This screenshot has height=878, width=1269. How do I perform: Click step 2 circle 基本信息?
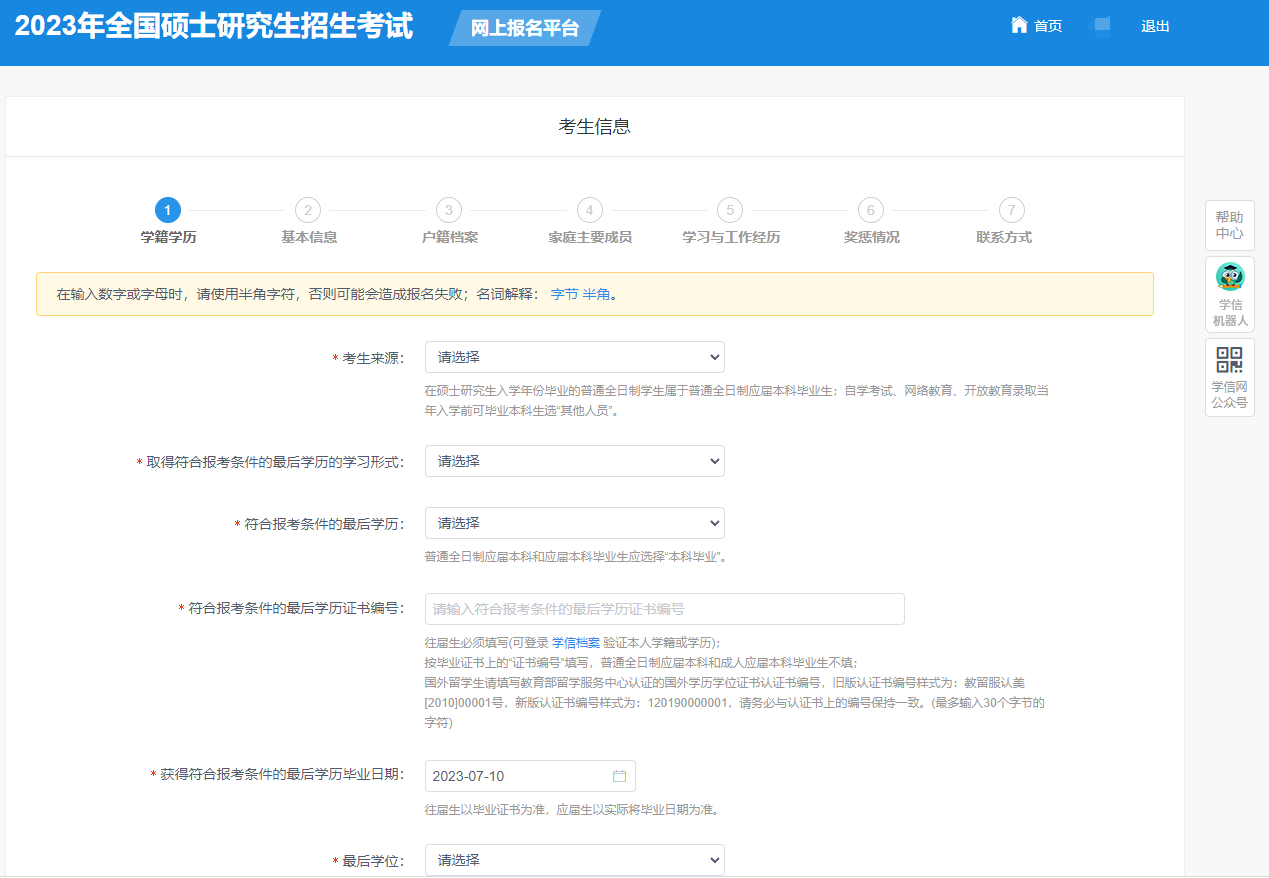click(308, 210)
